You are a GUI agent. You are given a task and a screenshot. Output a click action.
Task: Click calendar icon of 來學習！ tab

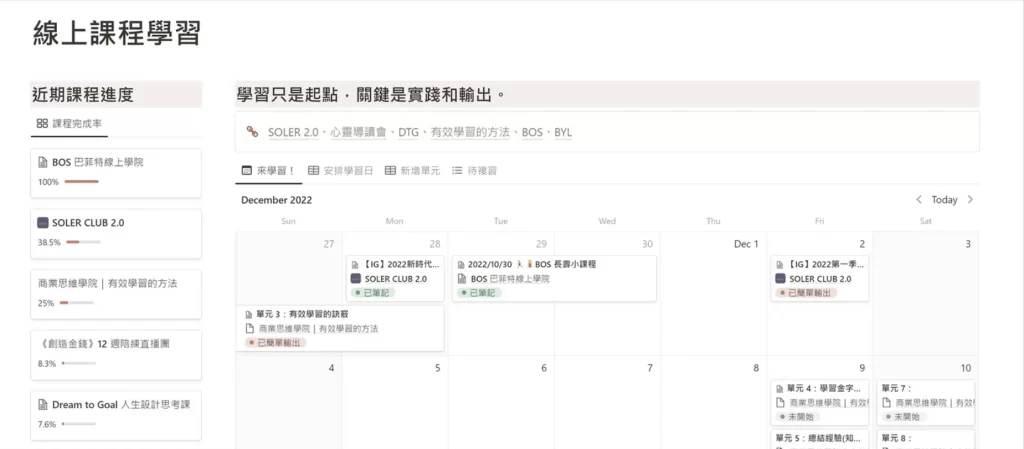[x=246, y=171]
